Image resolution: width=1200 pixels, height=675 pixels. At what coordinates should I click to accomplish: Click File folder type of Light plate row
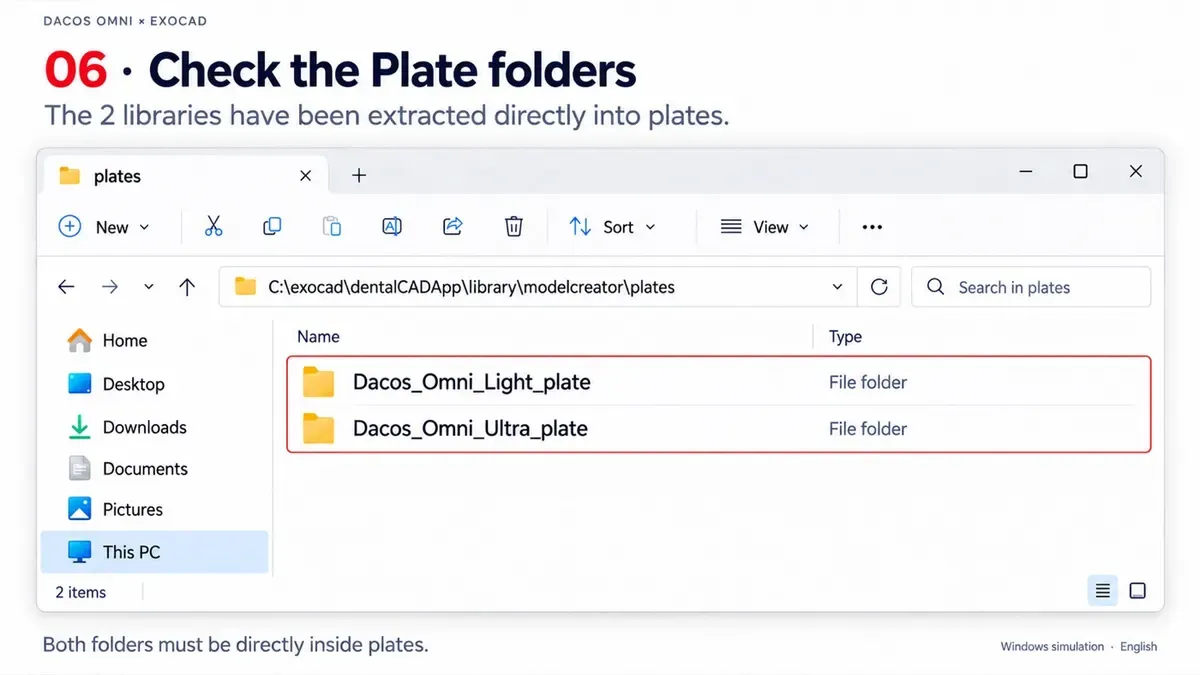(868, 382)
